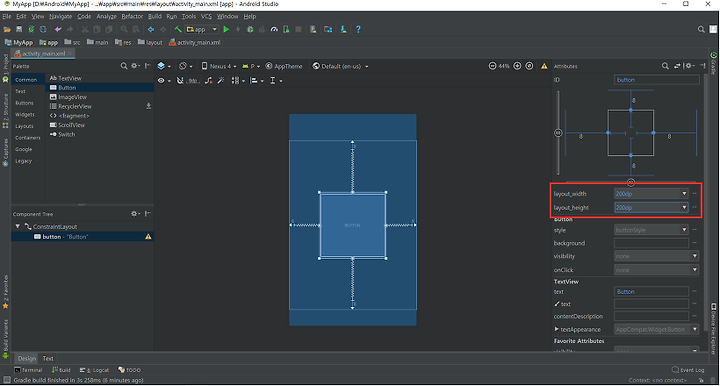Open the Logcat tool window
Viewport: 720px width, 386px height.
(x=95, y=370)
